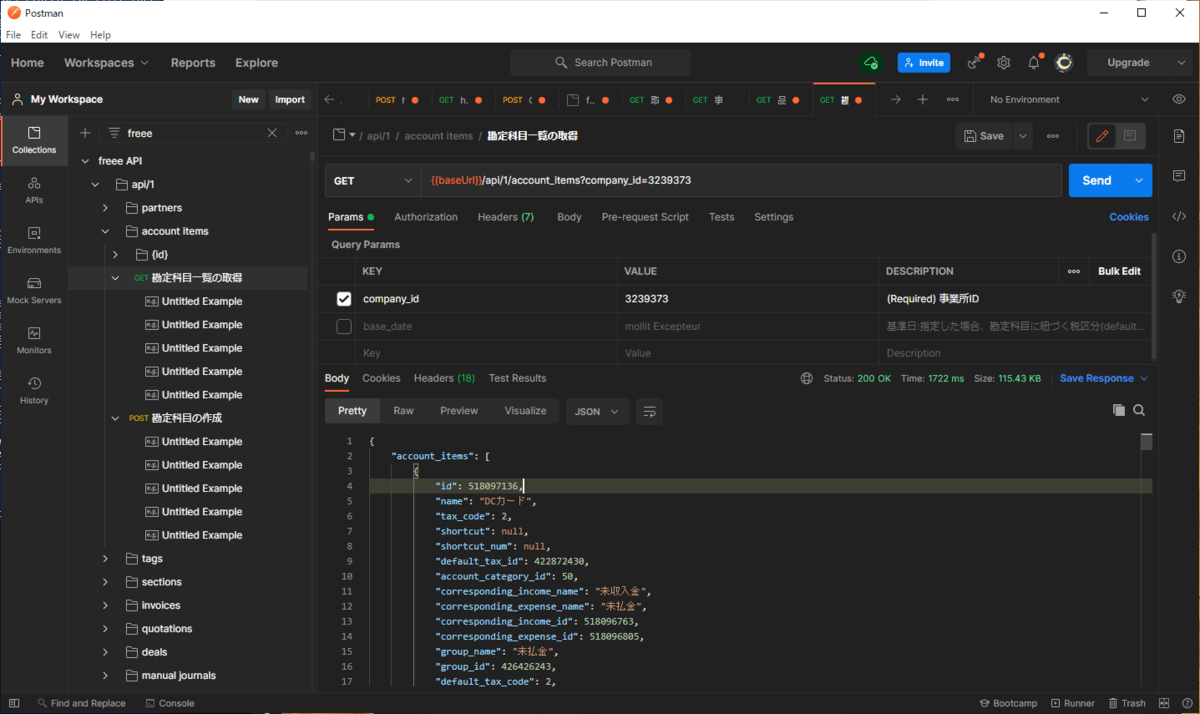Open the JSON format dropdown

click(598, 411)
